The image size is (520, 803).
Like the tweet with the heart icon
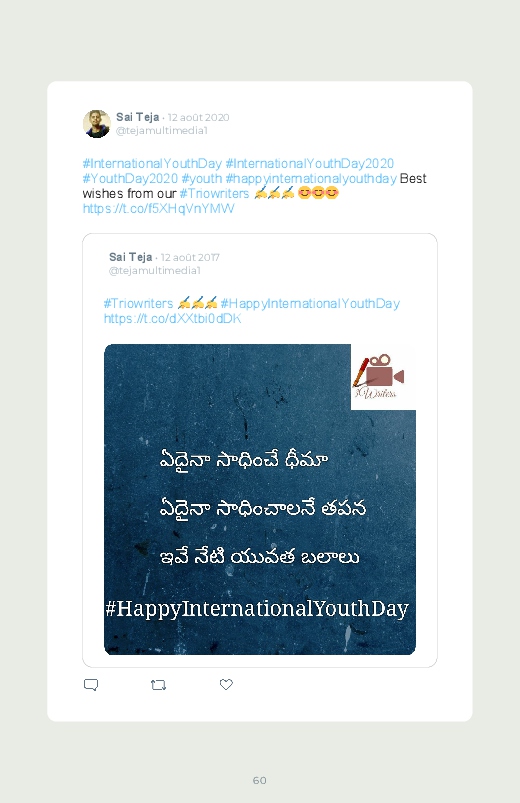[226, 684]
